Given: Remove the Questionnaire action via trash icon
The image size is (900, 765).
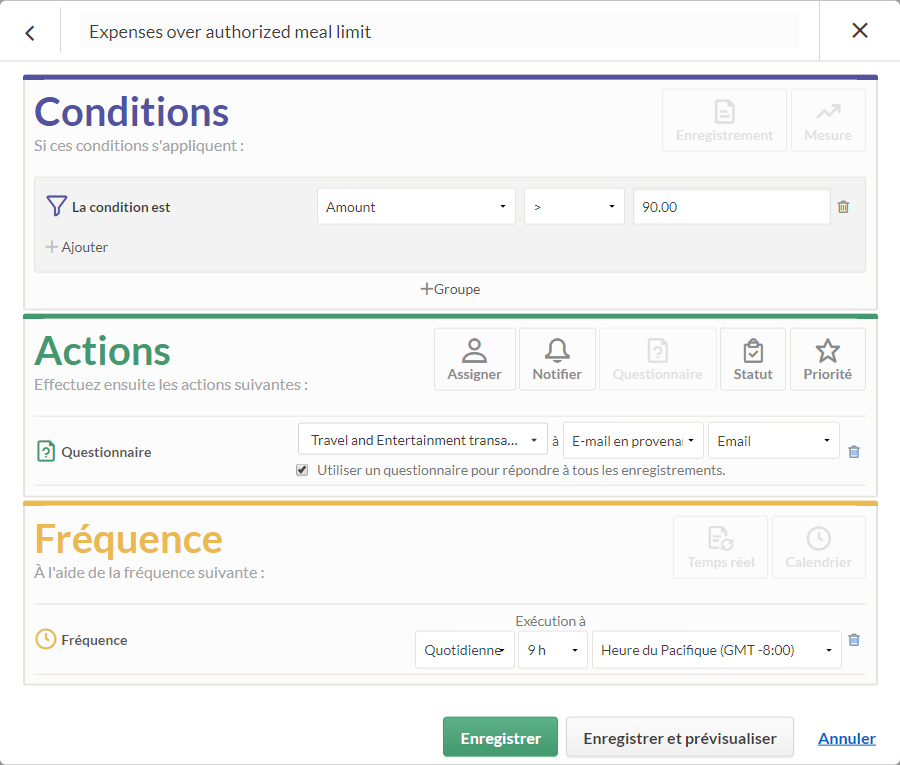Looking at the screenshot, I should (x=854, y=452).
